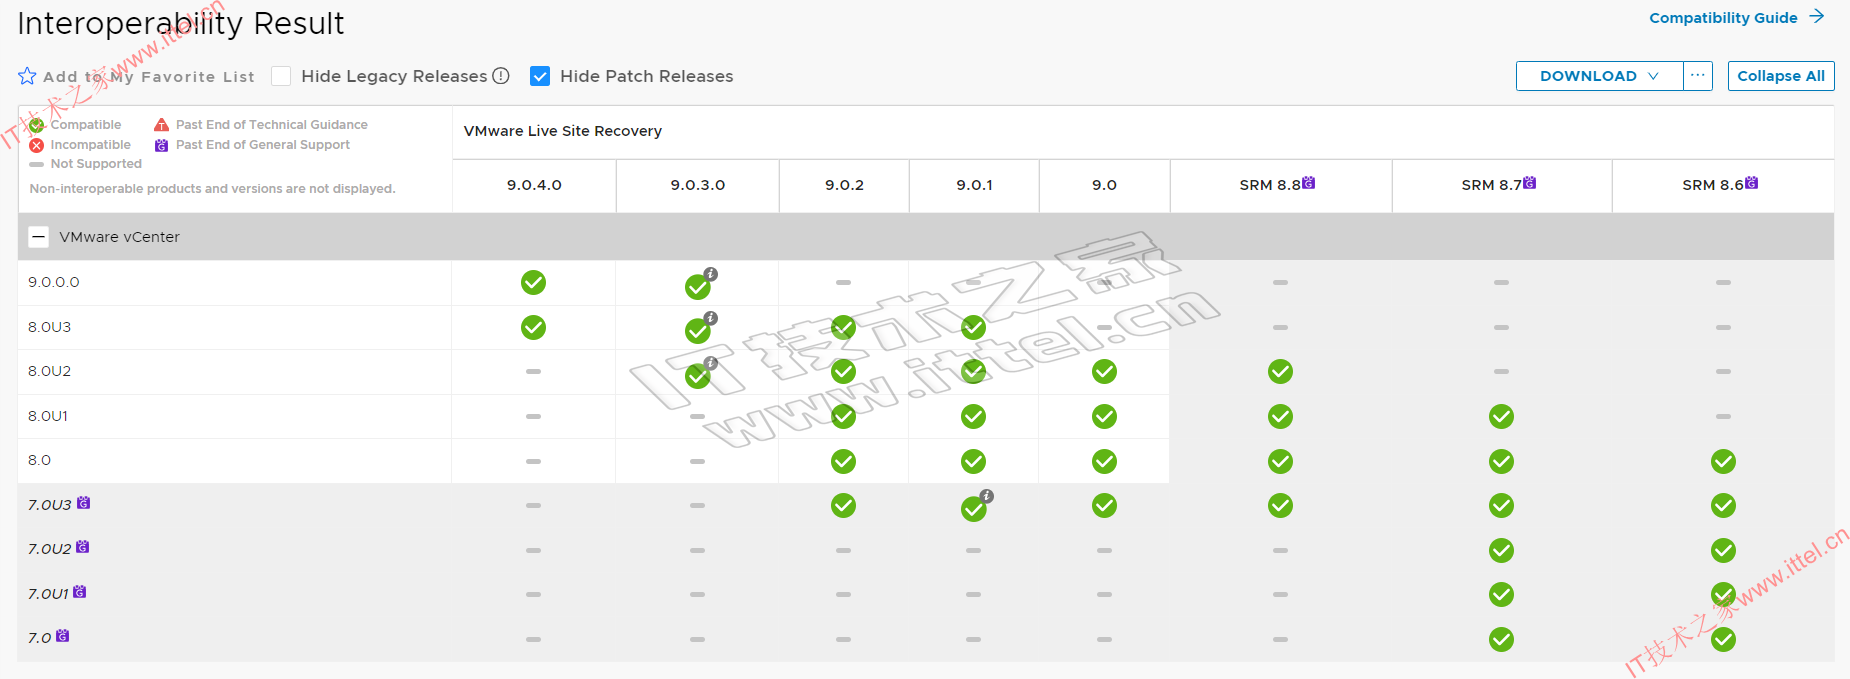
Task: Click info badge on 9.0.3.0 for vCenter 9.0.0.0
Action: tap(710, 274)
